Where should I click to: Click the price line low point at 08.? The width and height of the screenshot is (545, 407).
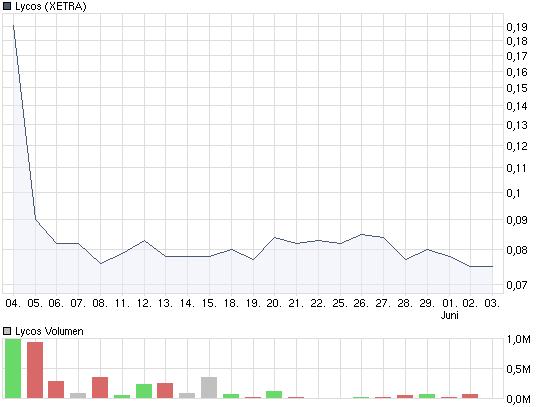[100, 263]
